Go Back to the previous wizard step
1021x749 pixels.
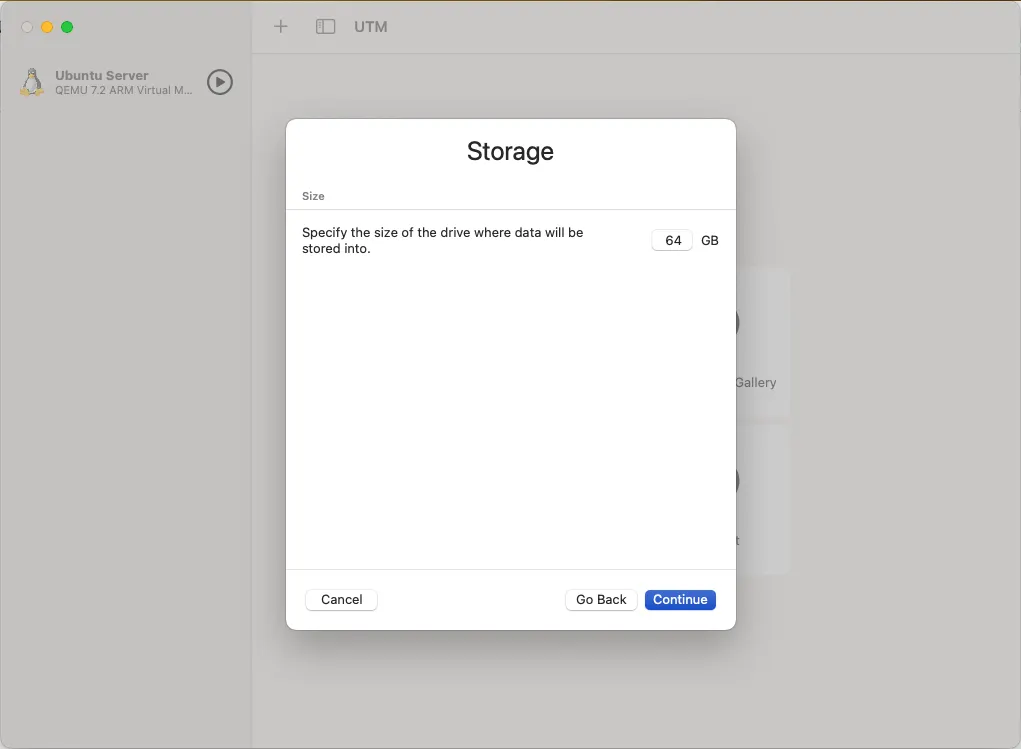coord(601,599)
